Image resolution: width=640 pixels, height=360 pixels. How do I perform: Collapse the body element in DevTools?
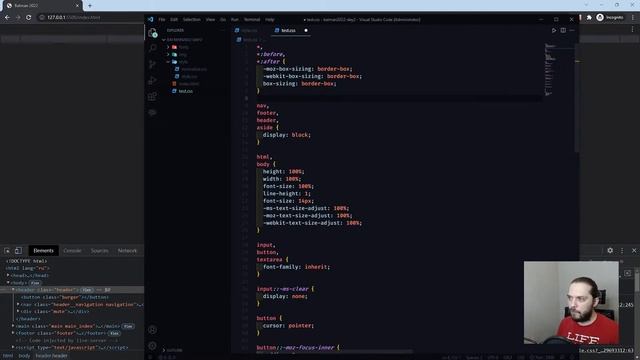point(8,283)
